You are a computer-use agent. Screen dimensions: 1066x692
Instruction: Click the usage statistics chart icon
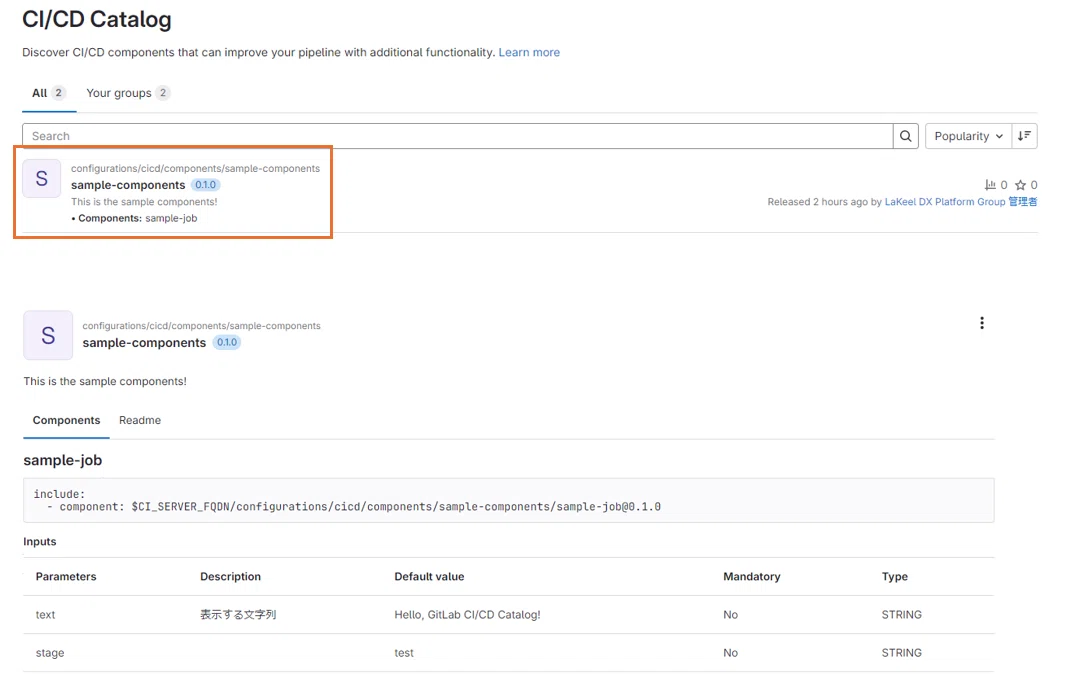click(991, 185)
